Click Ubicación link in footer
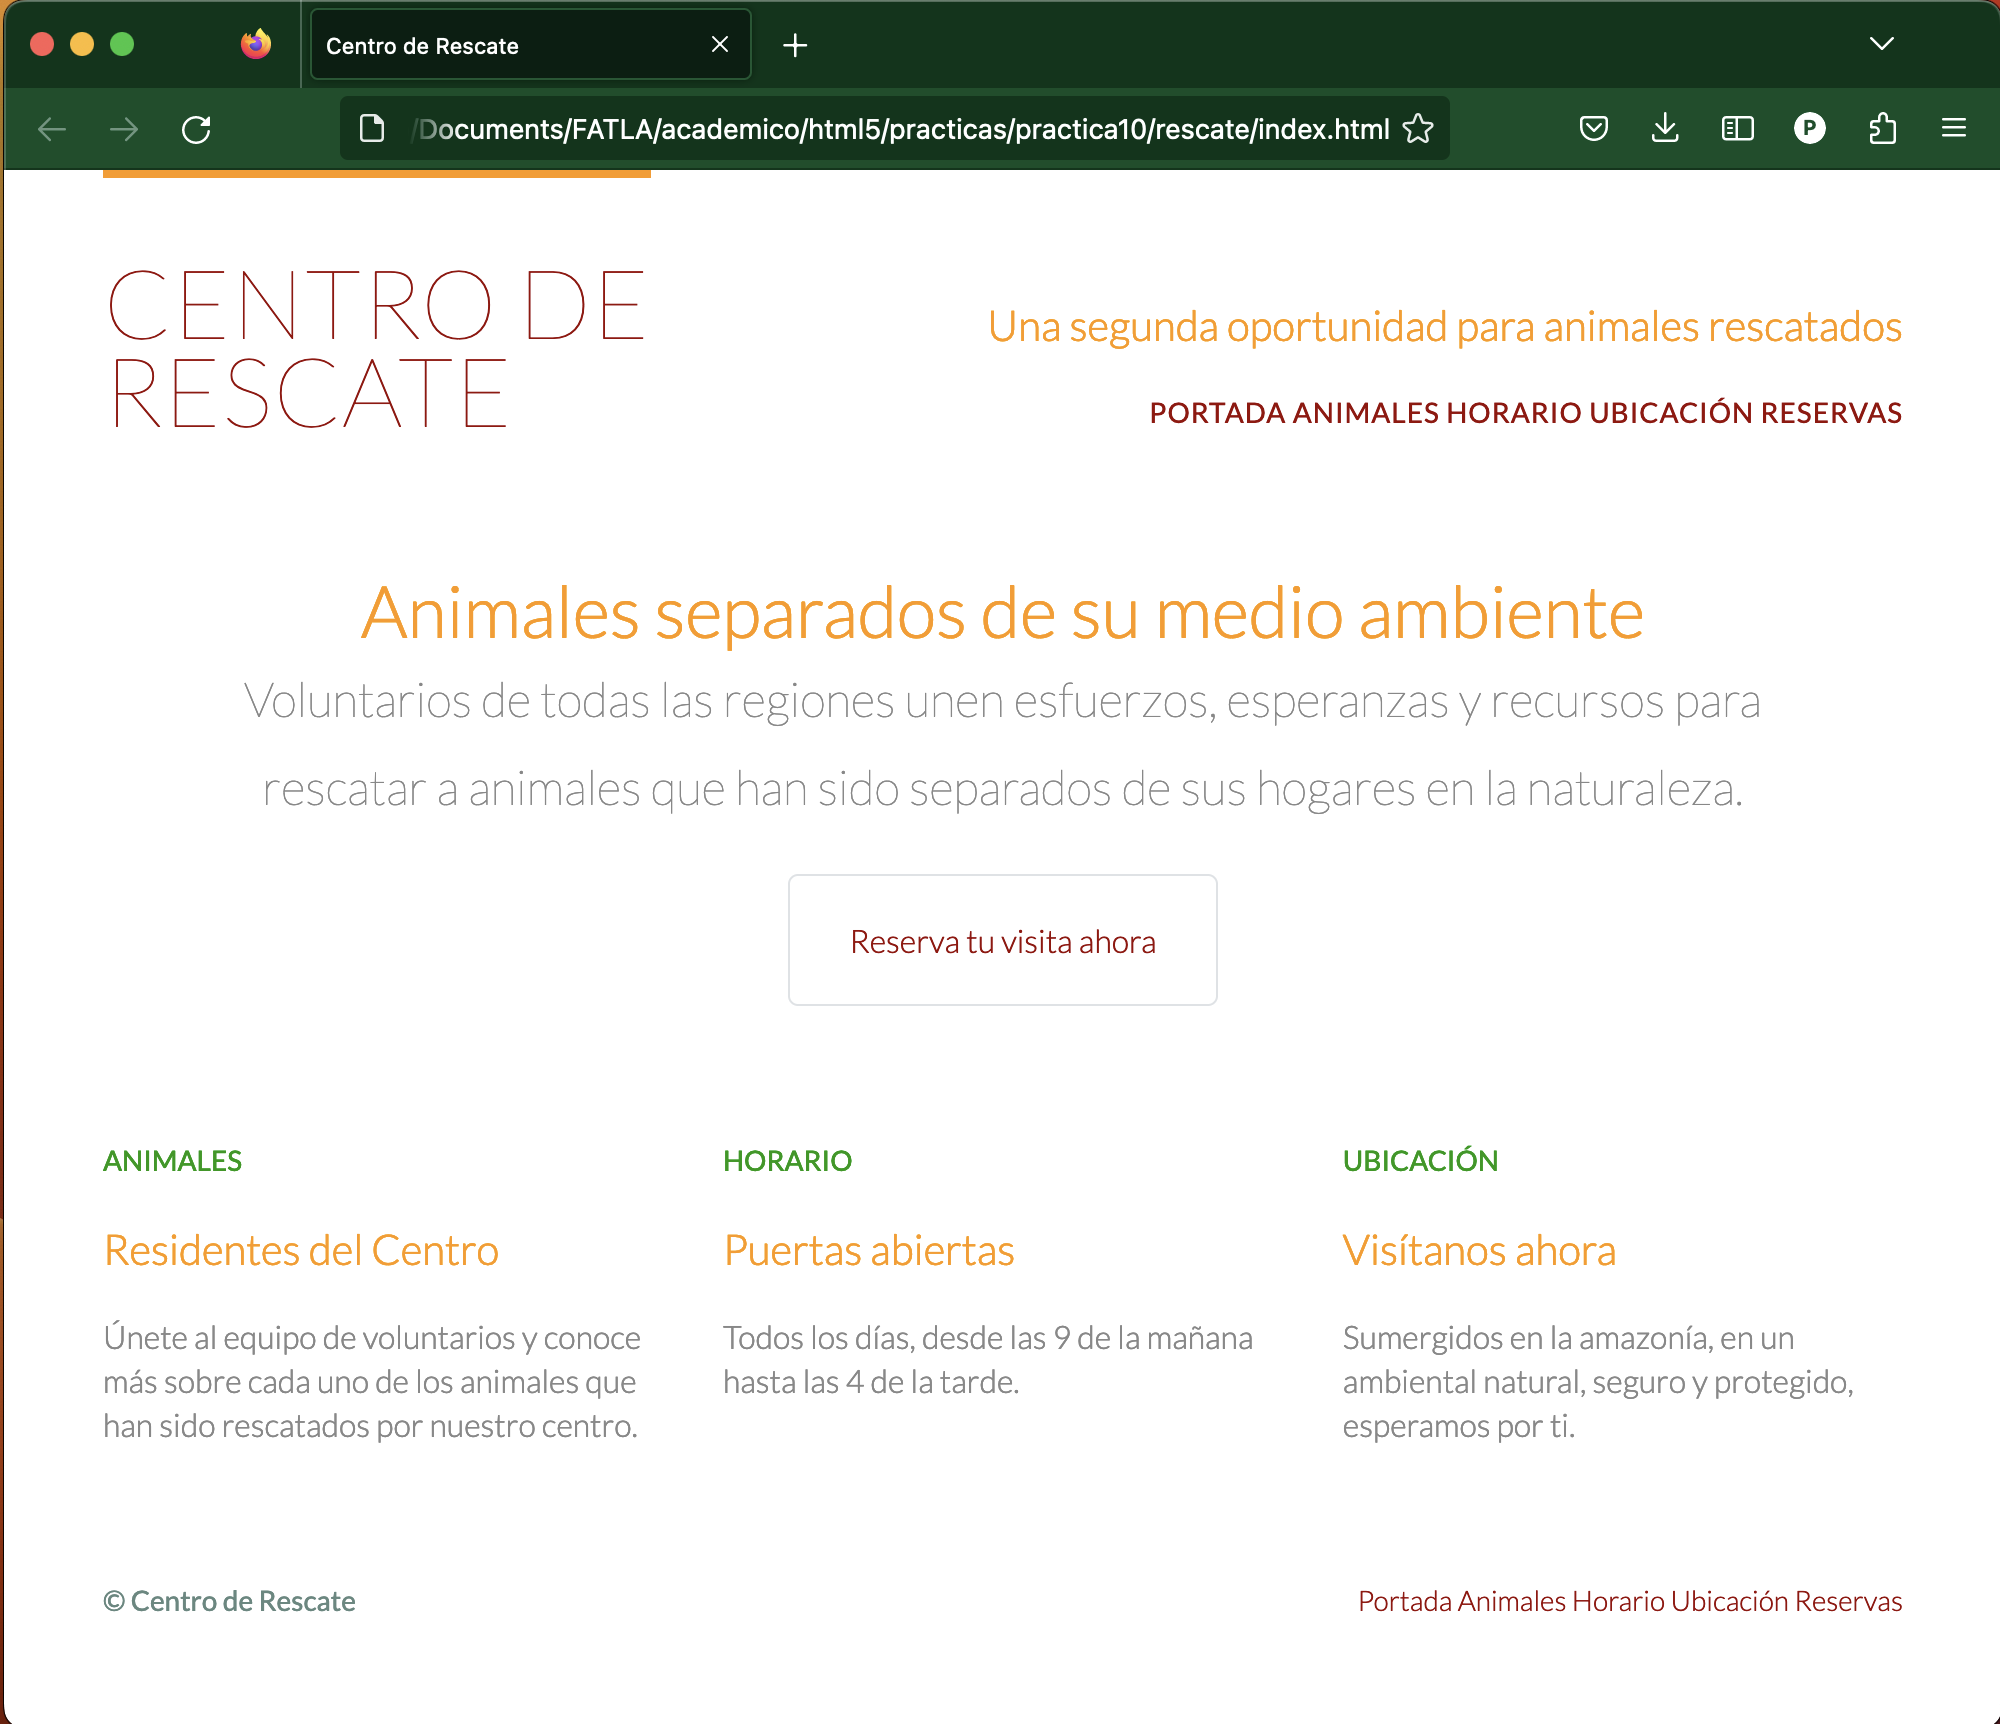Viewport: 2000px width, 1724px height. tap(1729, 1601)
